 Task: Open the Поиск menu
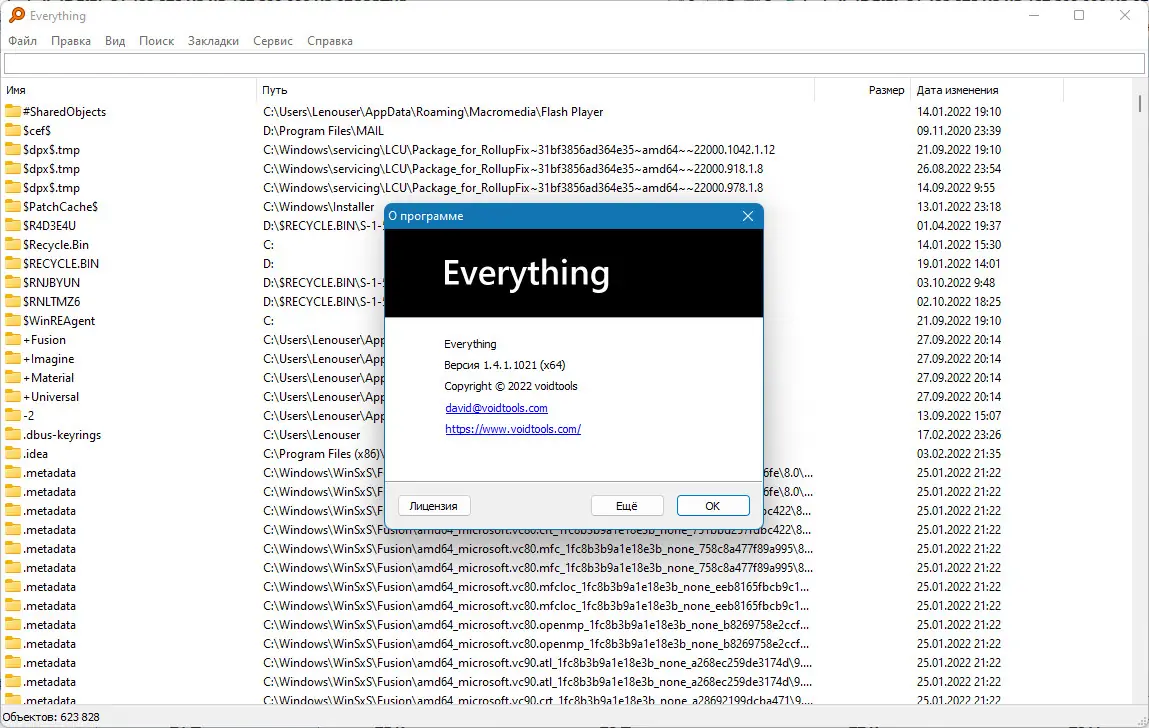156,41
